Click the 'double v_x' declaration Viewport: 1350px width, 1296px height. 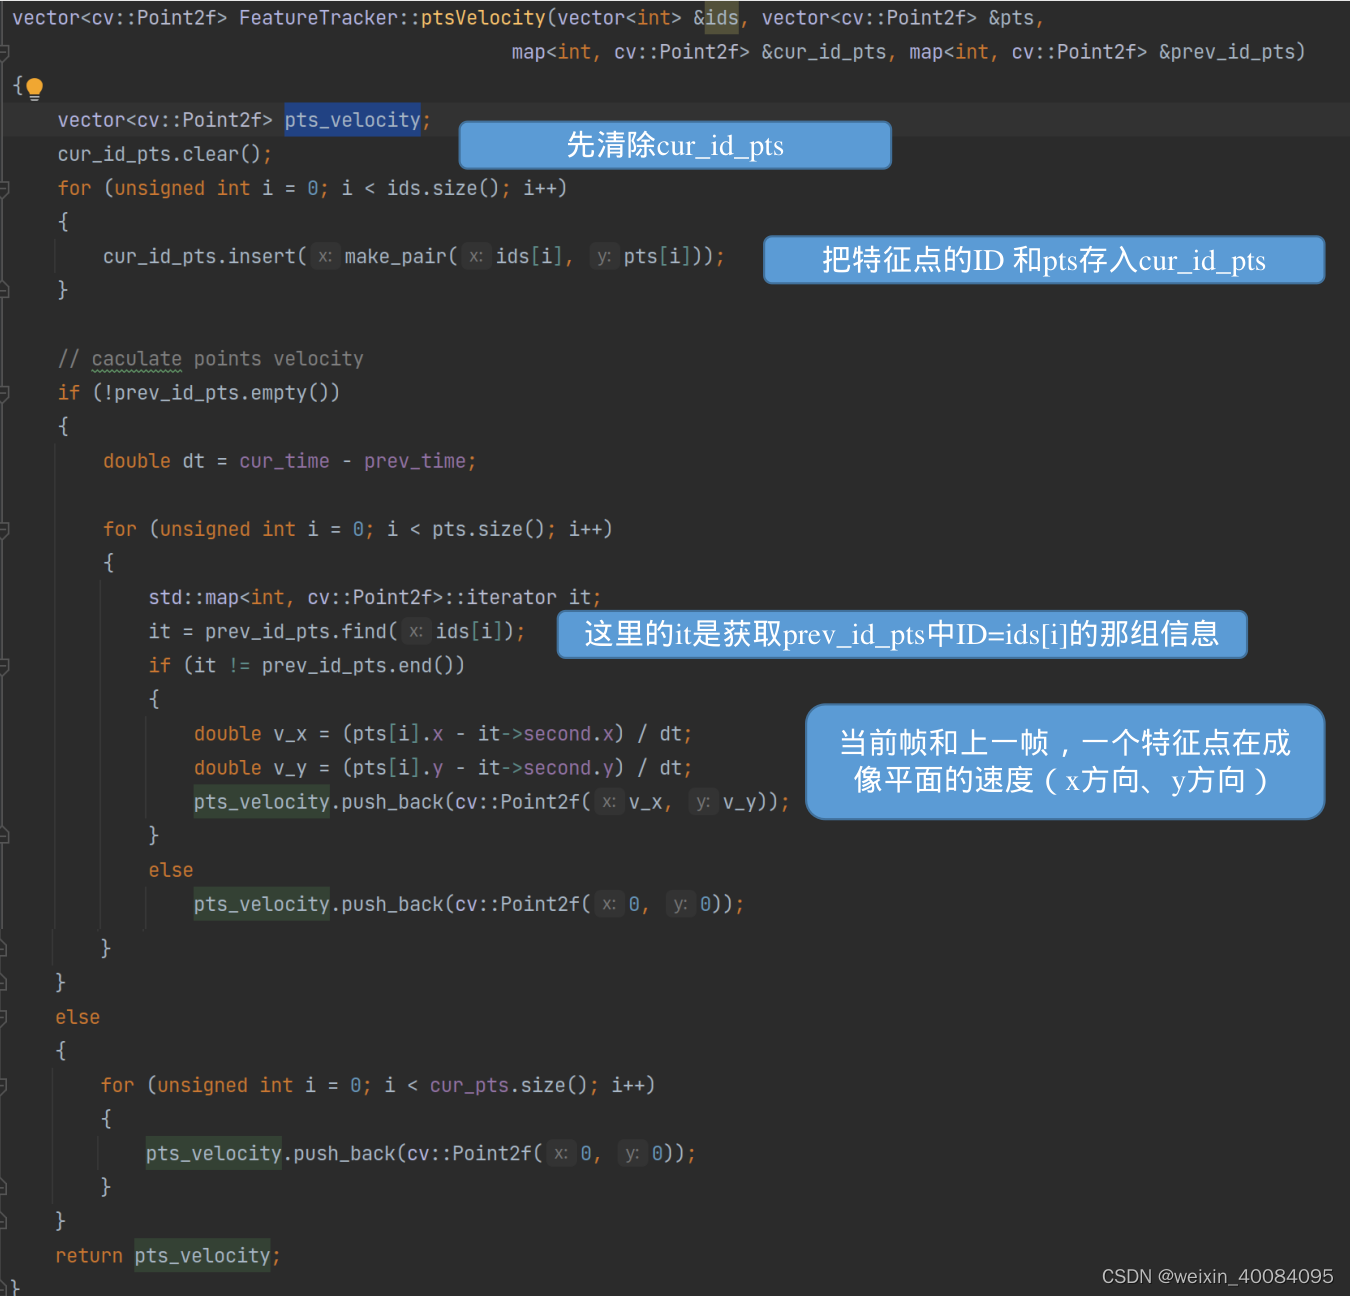pos(250,734)
